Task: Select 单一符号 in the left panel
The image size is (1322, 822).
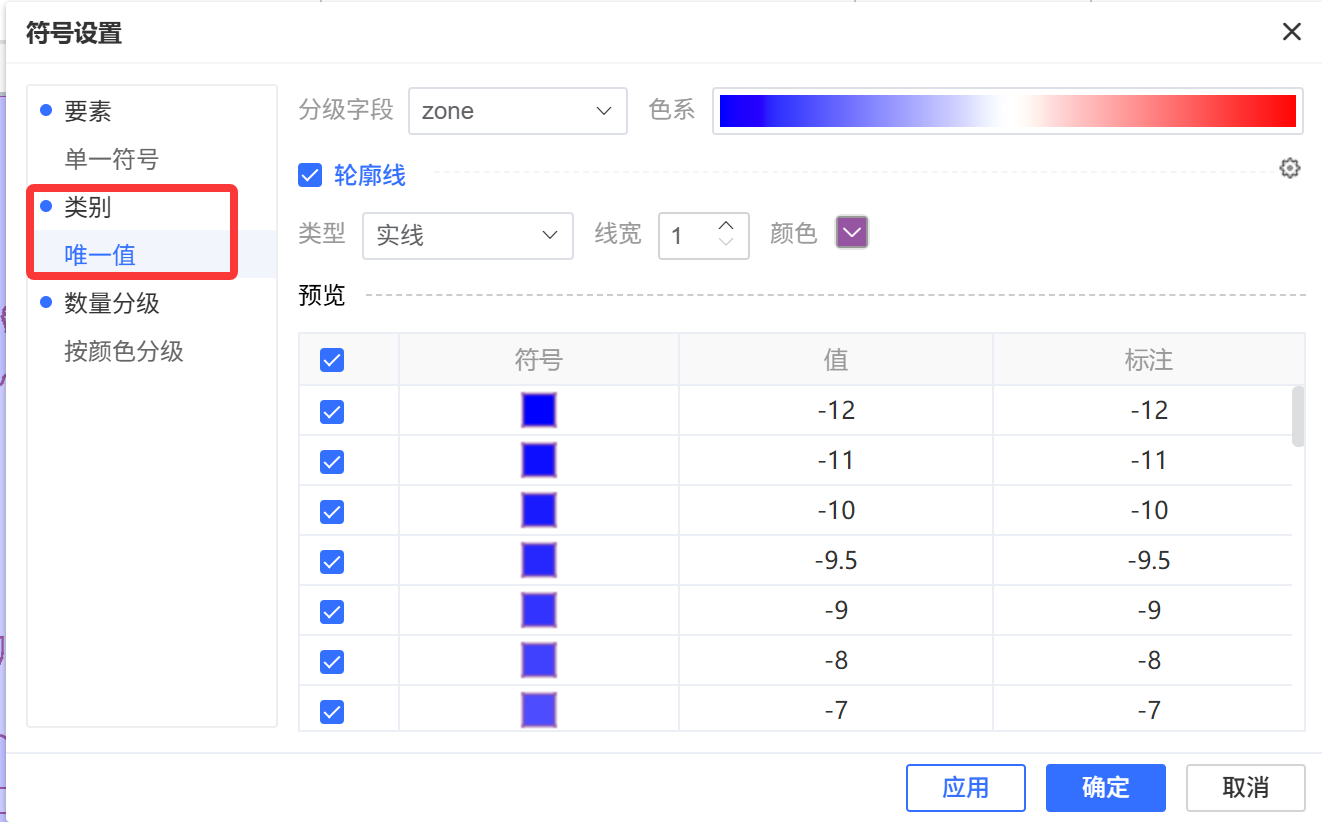Action: click(x=111, y=160)
